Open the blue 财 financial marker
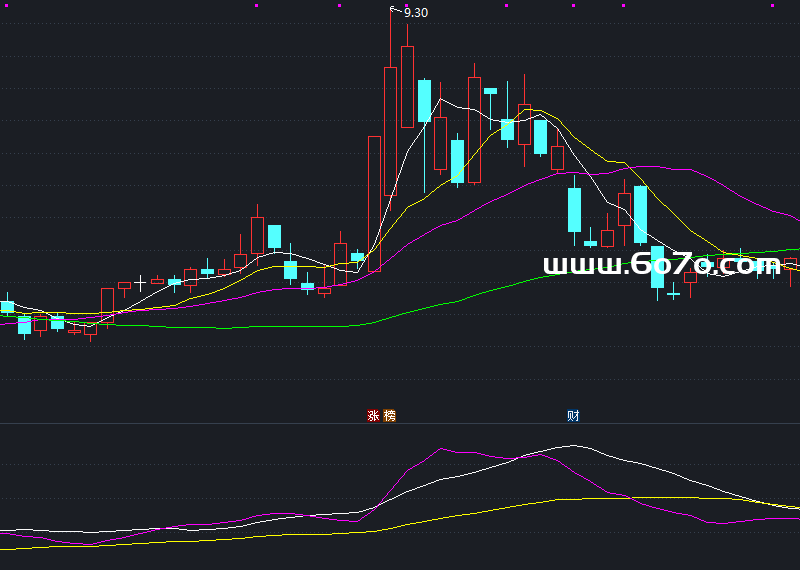 (x=573, y=416)
